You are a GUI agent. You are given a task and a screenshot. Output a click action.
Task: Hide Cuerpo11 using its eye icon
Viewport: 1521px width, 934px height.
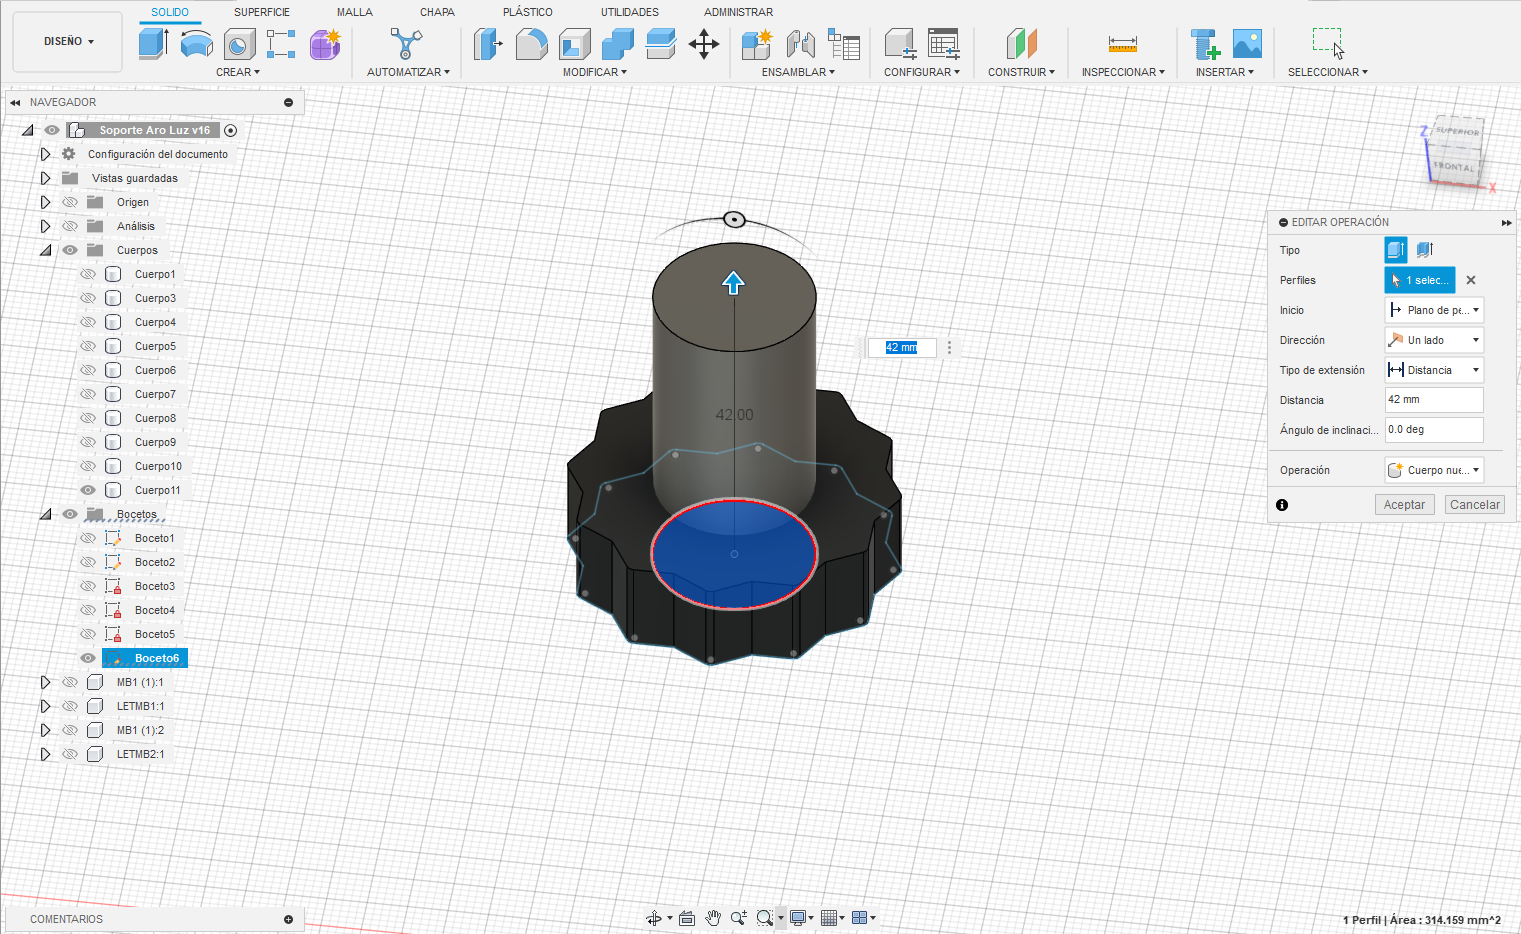click(88, 490)
